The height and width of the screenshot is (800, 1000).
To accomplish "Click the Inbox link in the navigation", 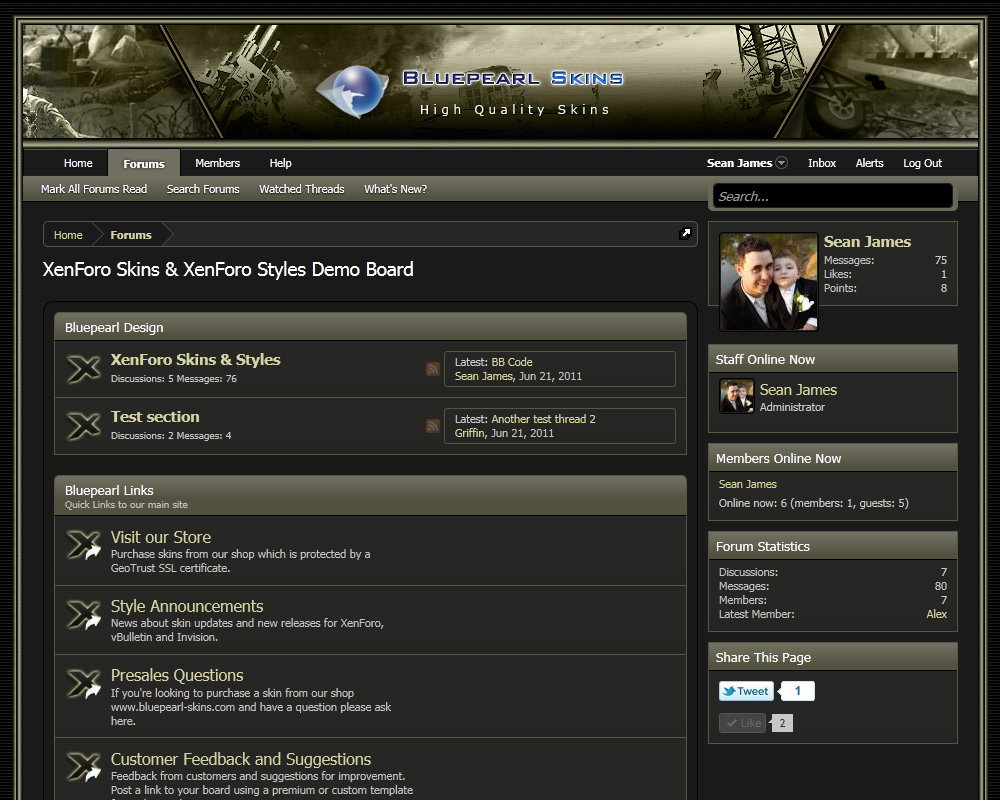I will pos(822,163).
